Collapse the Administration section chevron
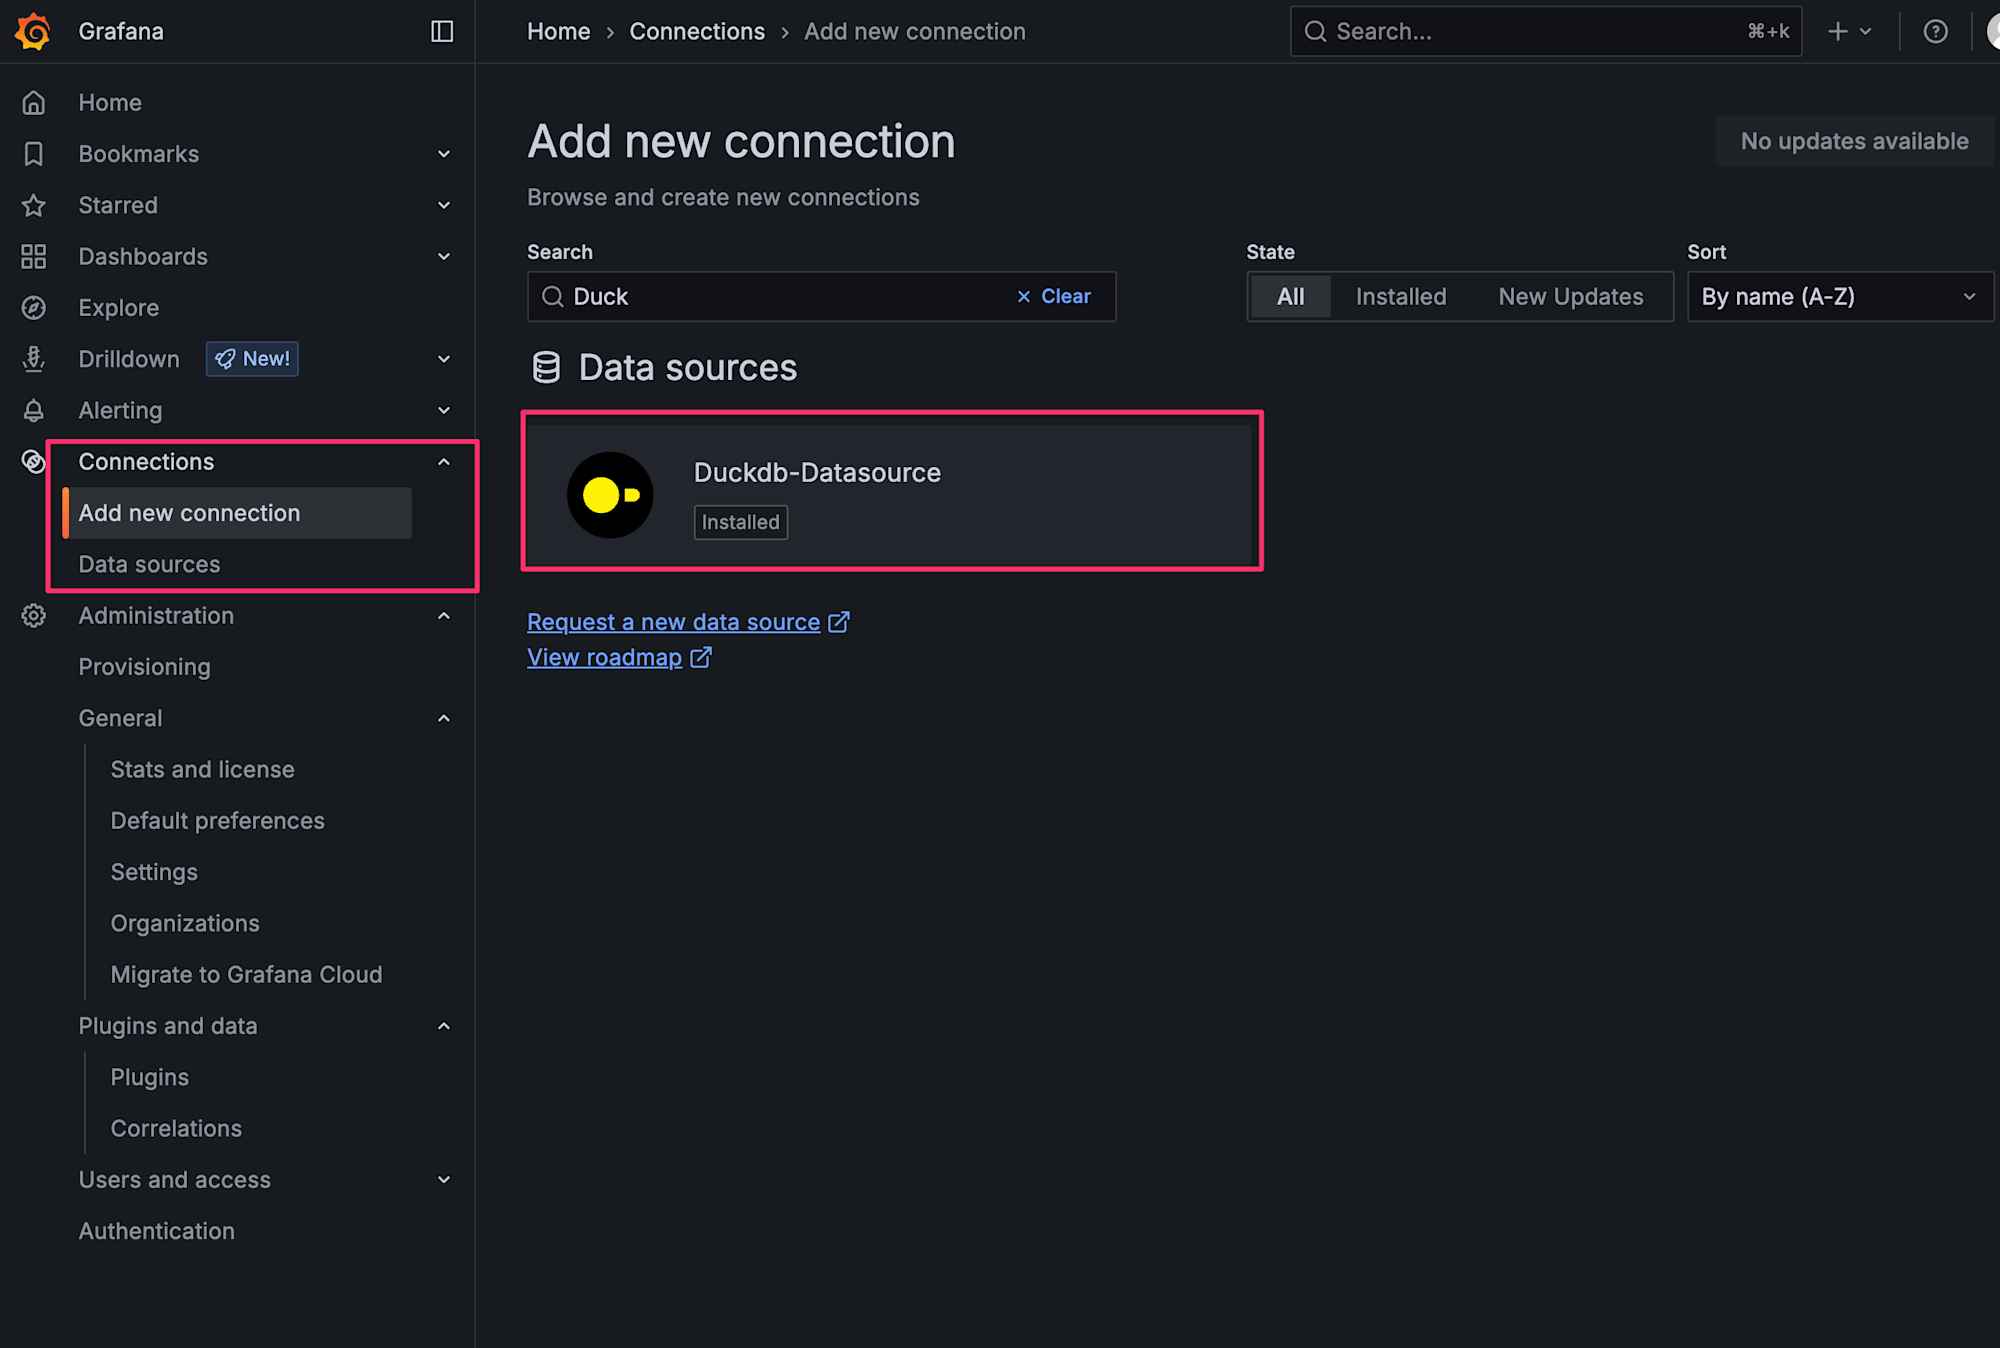This screenshot has height=1348, width=2000. 444,615
